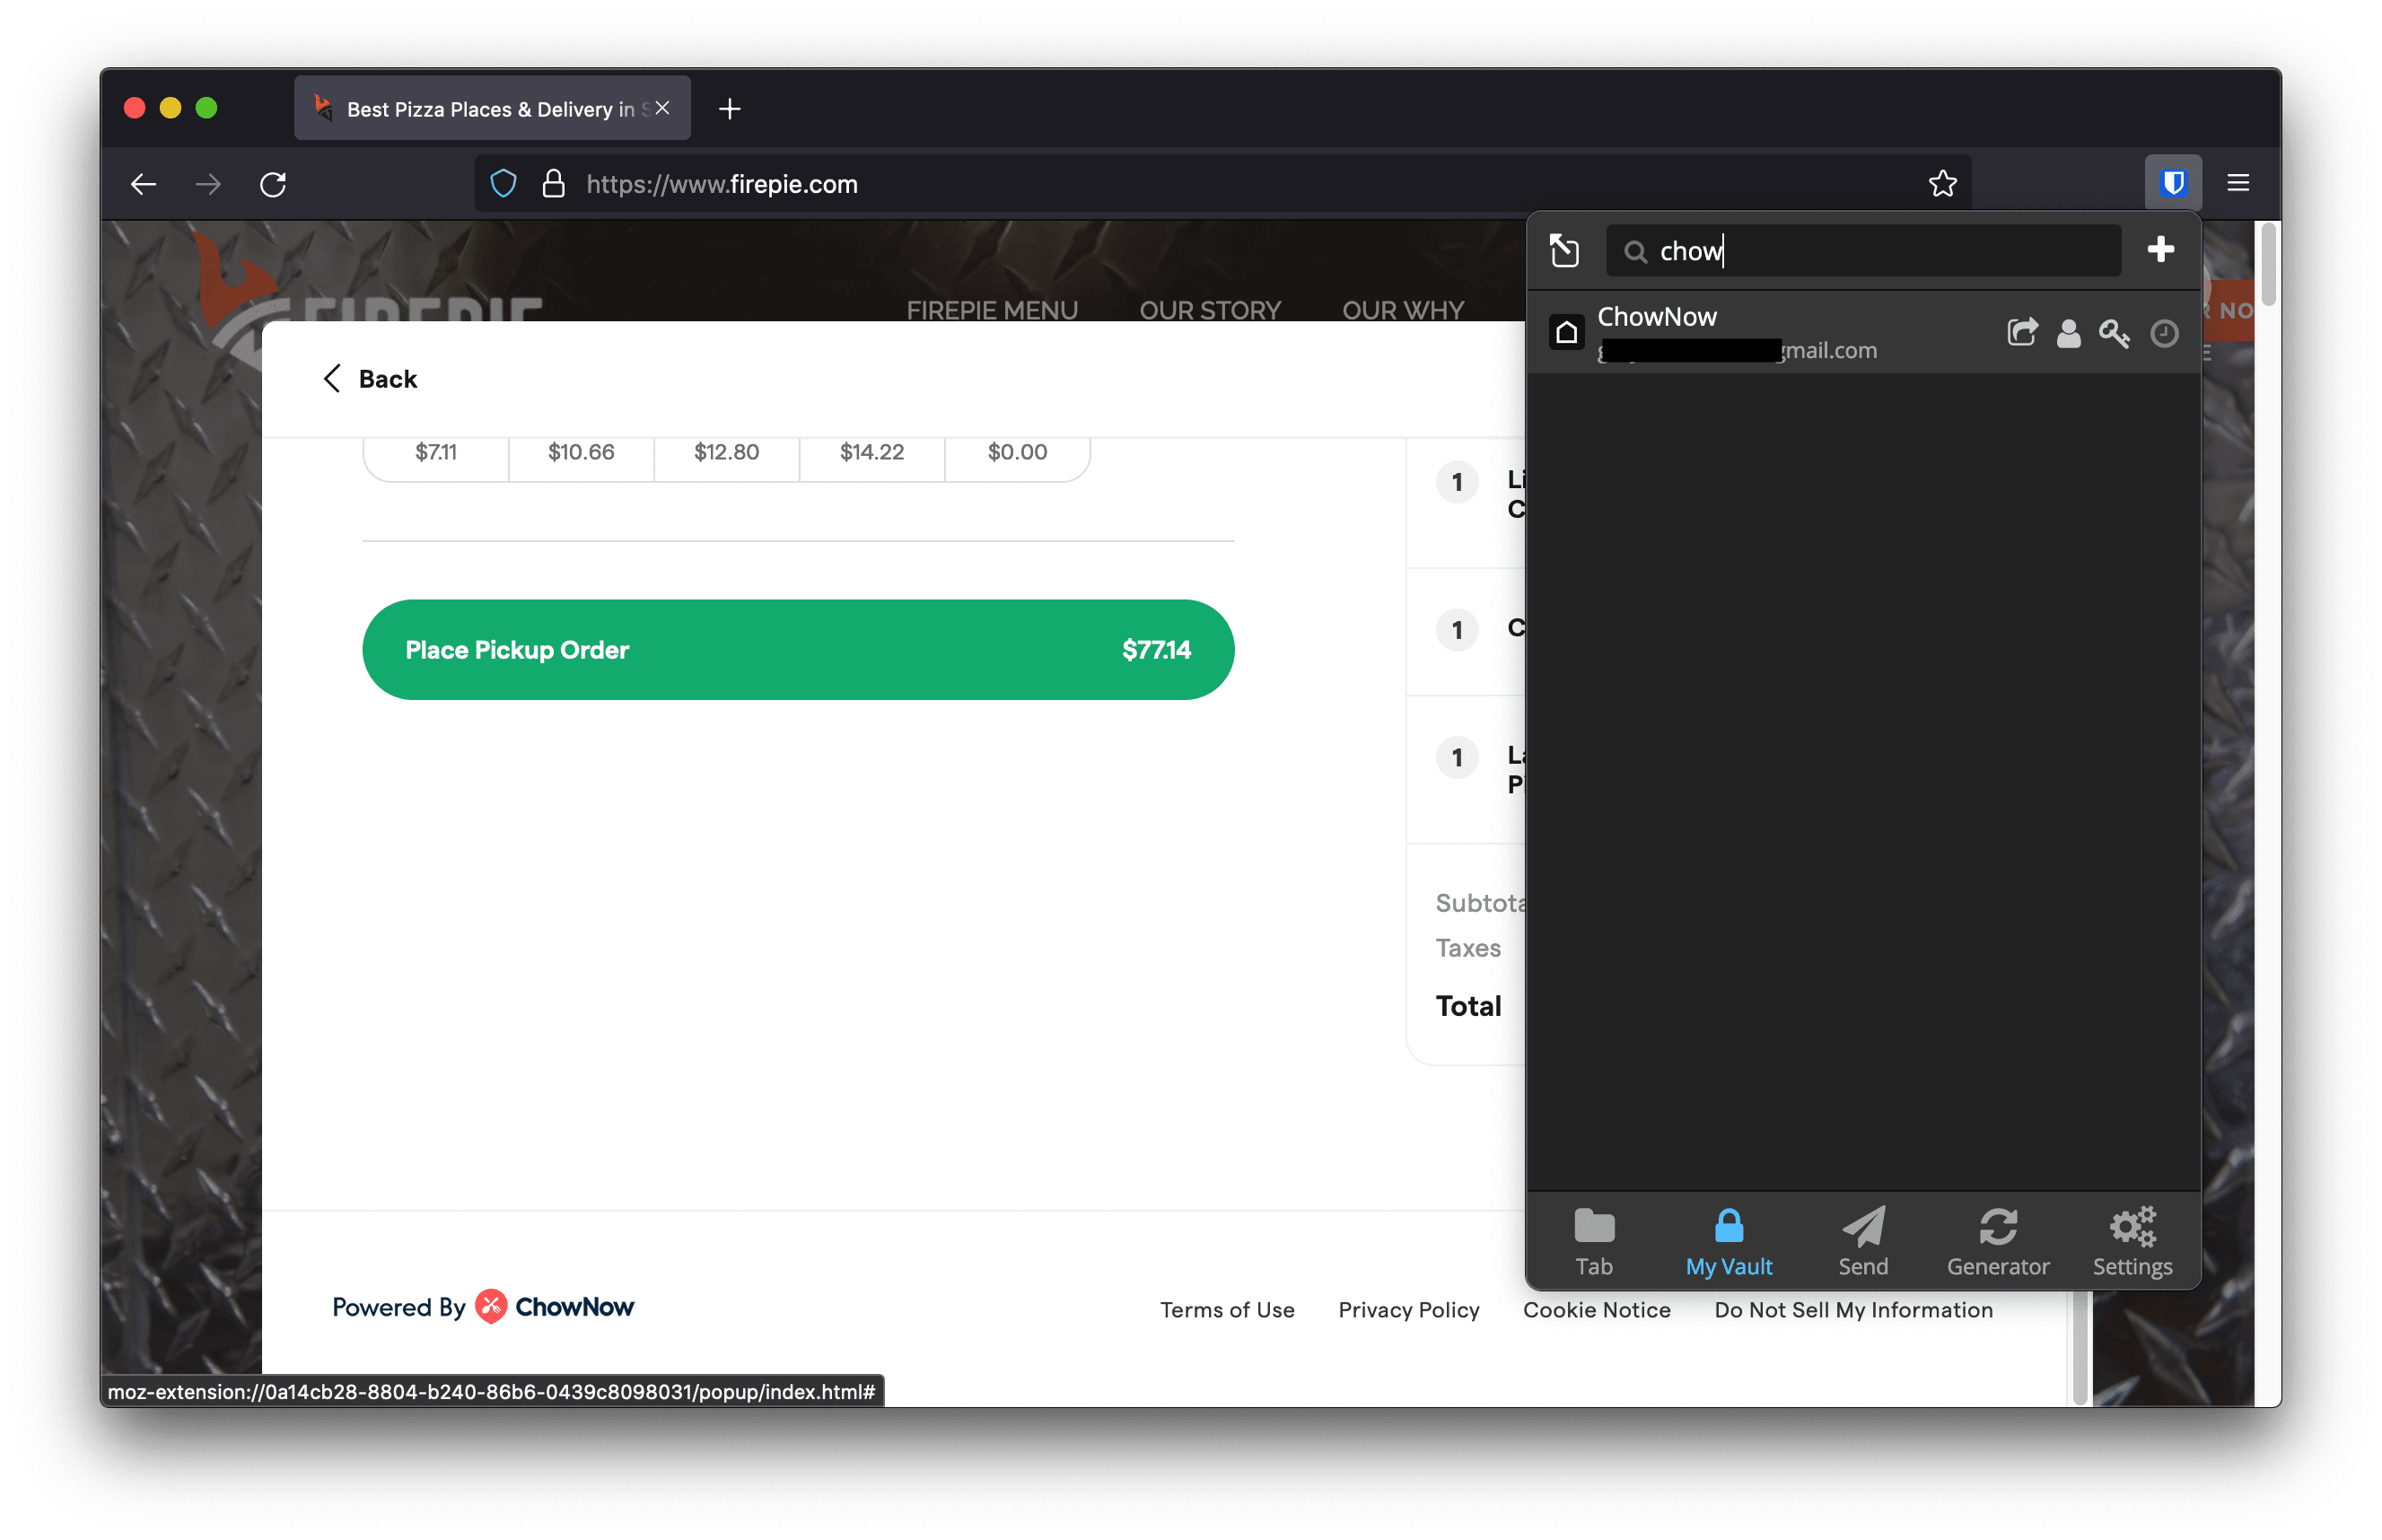The width and height of the screenshot is (2382, 1540).
Task: Open Bitwarden Settings tab
Action: point(2132,1241)
